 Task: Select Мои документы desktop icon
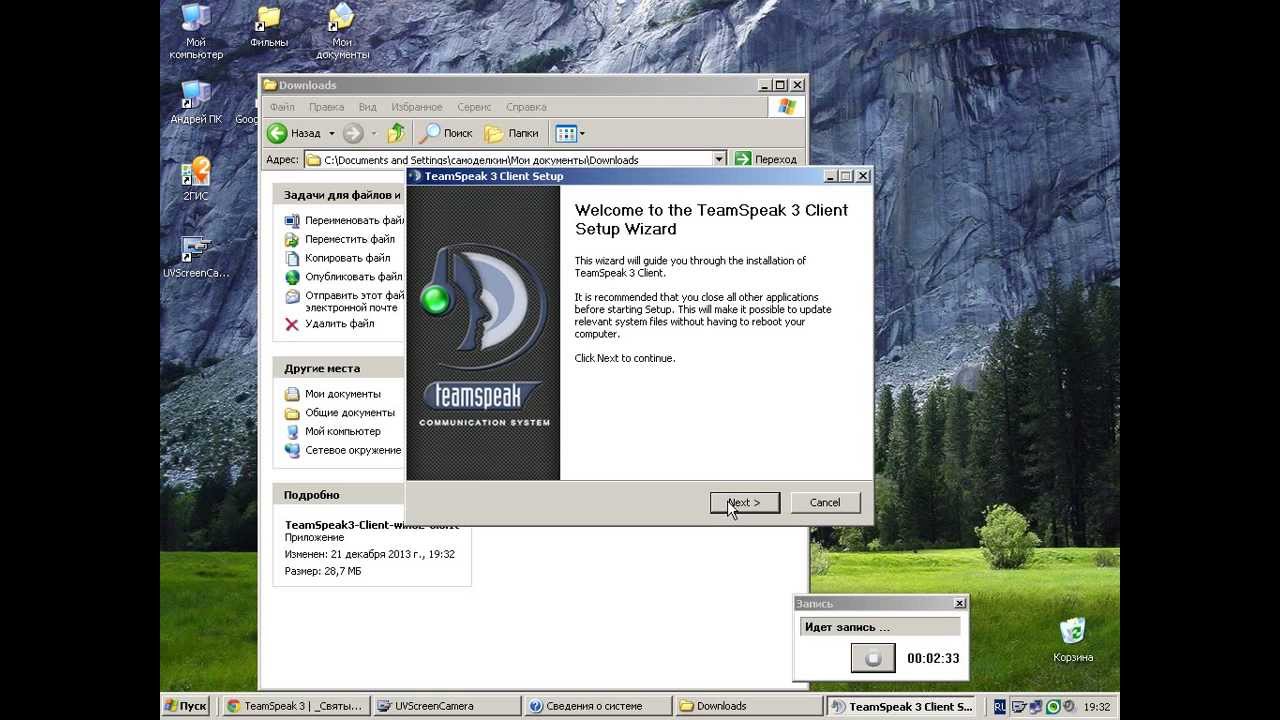(x=343, y=30)
